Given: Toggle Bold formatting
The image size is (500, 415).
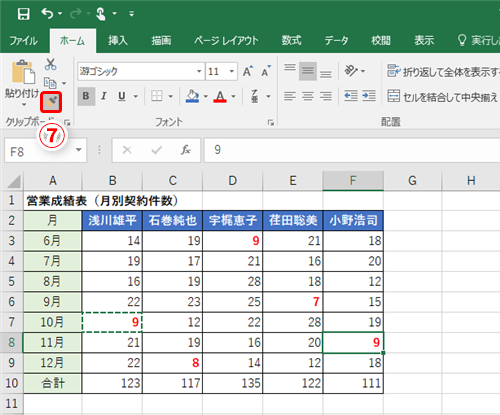Looking at the screenshot, I should coord(86,96).
